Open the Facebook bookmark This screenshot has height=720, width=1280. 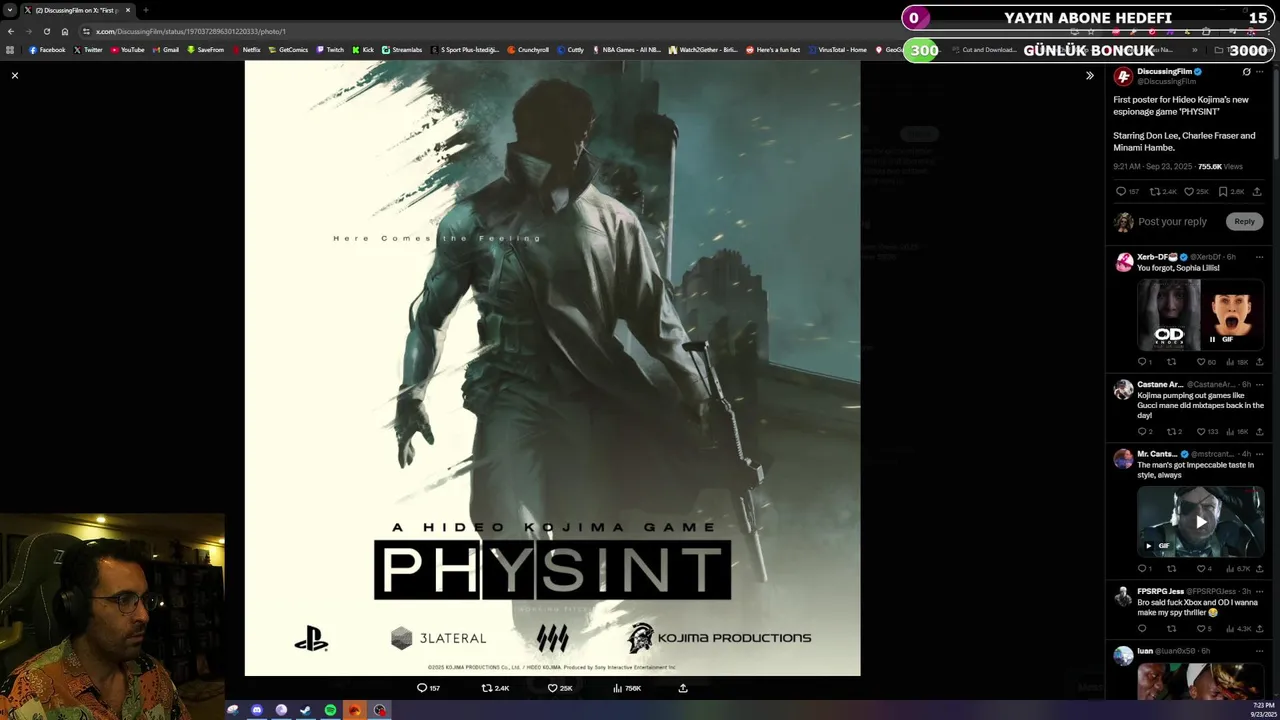47,49
